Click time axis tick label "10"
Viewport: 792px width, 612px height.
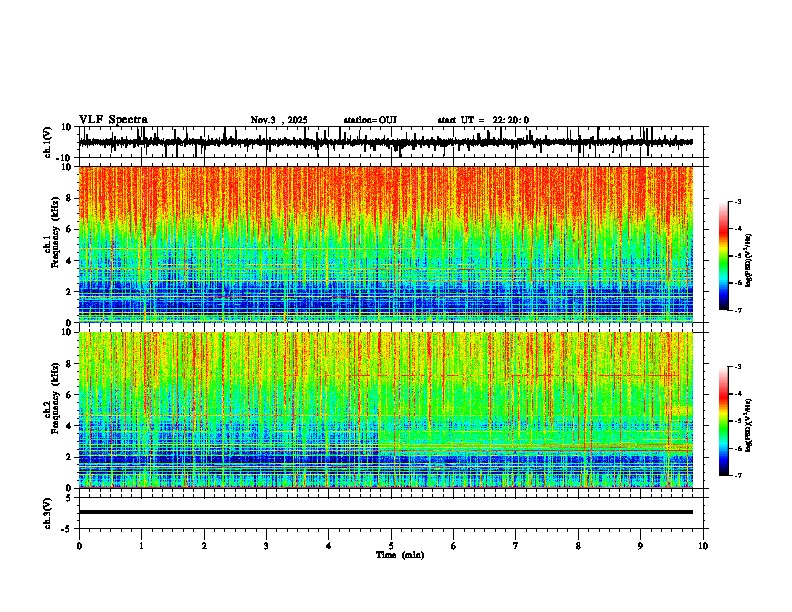(x=703, y=546)
